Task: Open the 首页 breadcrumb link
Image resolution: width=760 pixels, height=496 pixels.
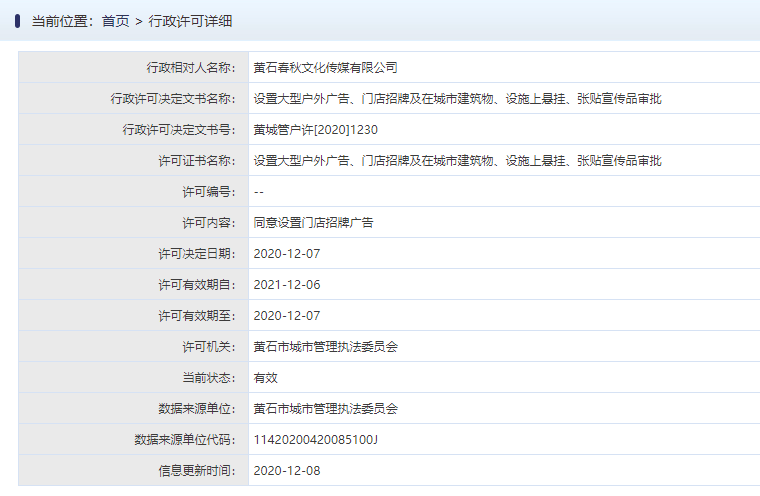Action: coord(115,21)
